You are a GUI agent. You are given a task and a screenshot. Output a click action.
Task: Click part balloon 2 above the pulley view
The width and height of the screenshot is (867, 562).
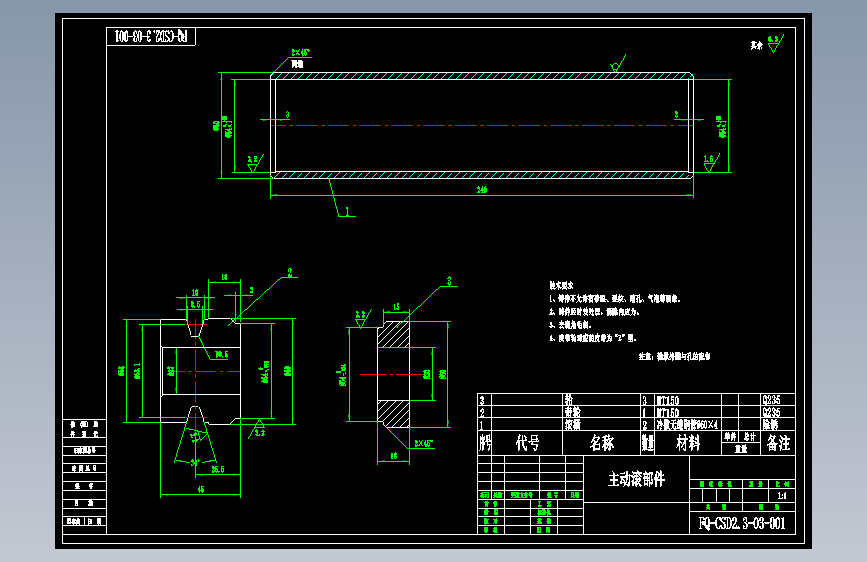(290, 272)
